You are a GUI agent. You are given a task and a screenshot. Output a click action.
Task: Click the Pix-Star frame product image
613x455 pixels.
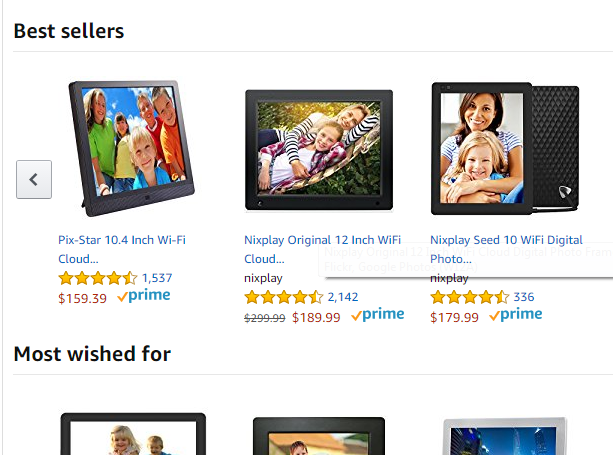(x=132, y=149)
